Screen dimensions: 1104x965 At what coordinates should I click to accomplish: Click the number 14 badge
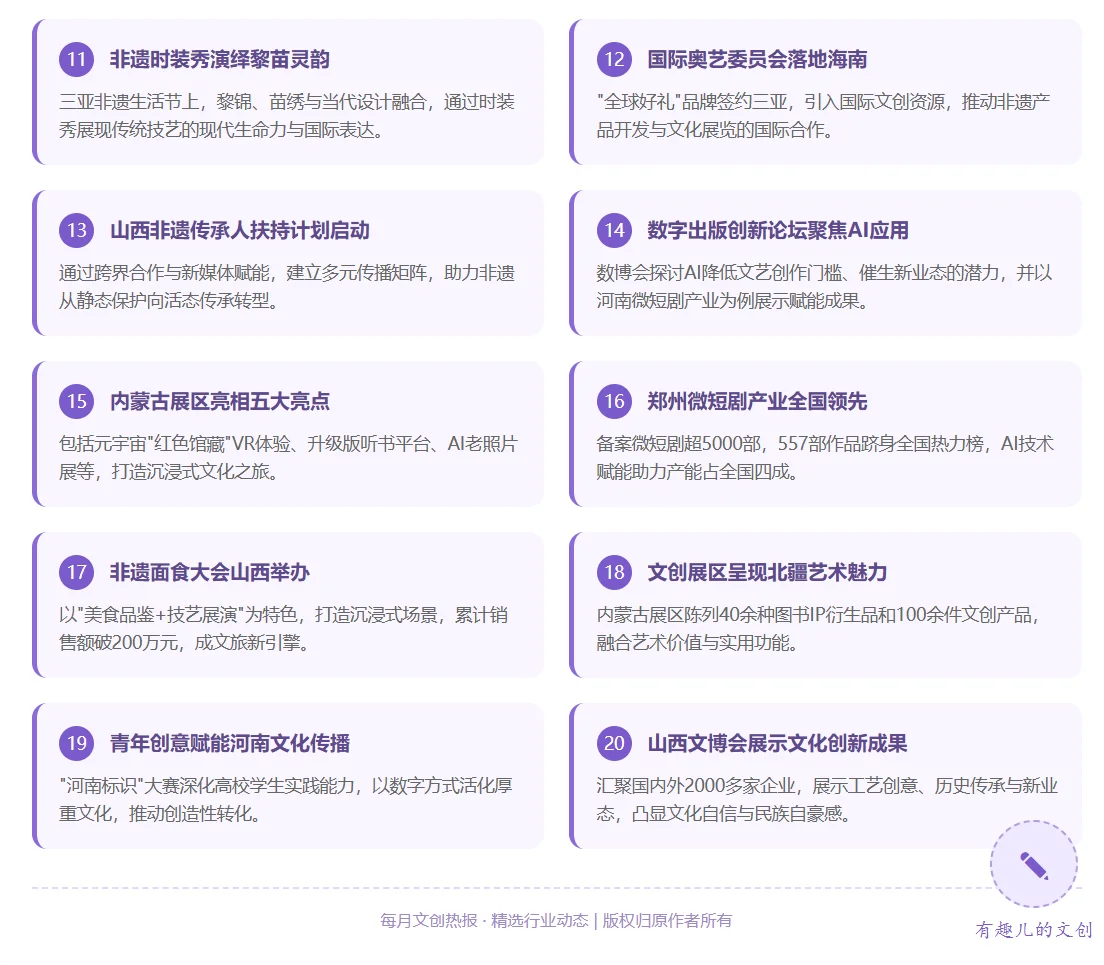pyautogui.click(x=614, y=230)
